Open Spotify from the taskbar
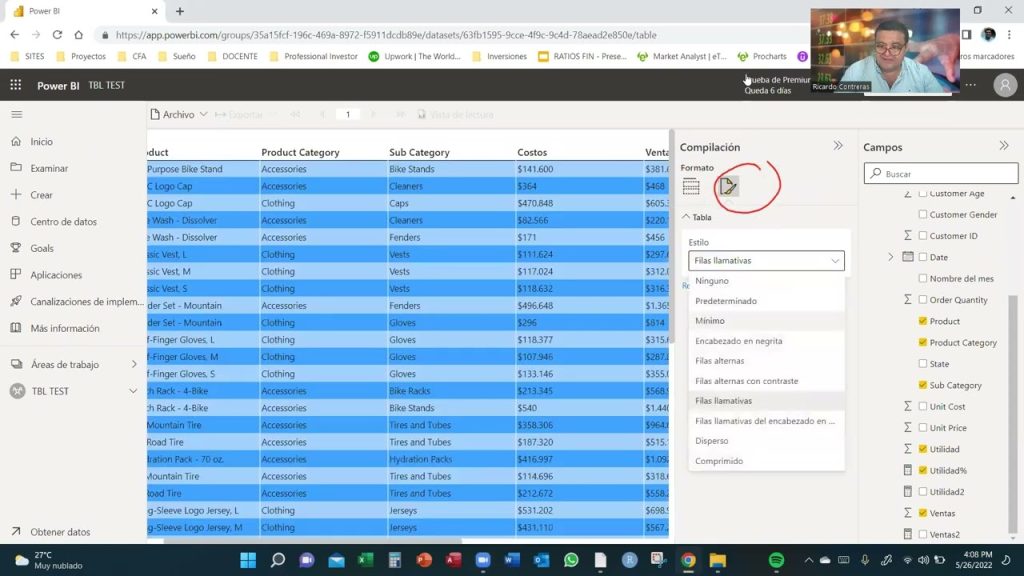 [776, 560]
